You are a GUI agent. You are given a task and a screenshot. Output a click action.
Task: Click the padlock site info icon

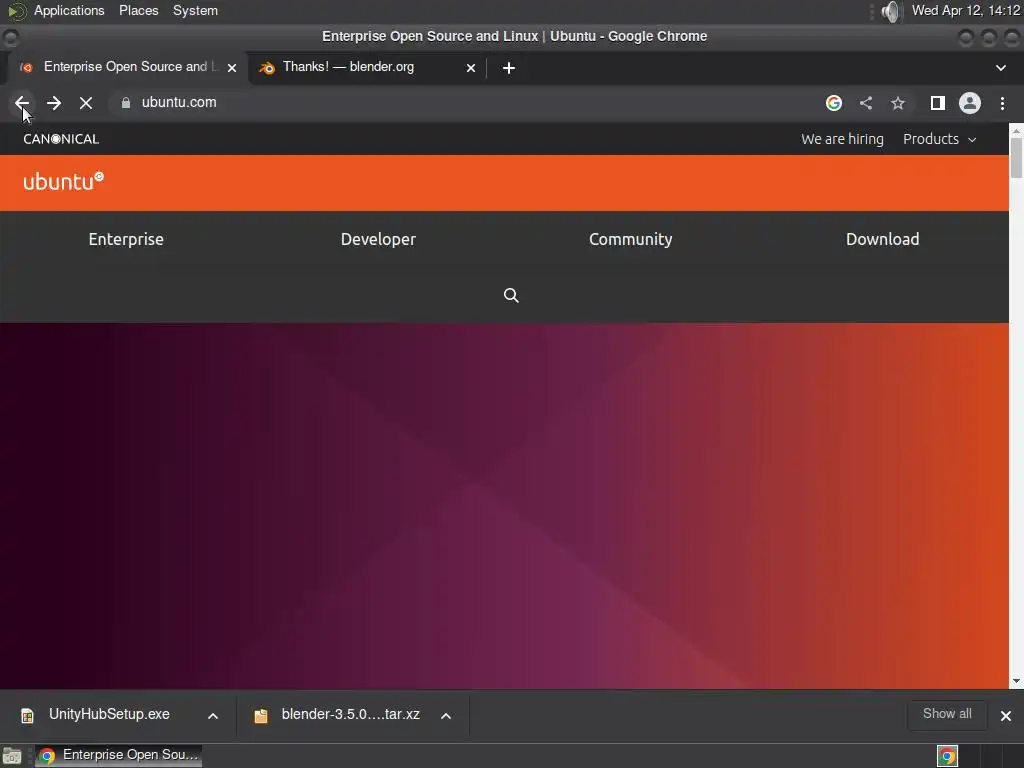click(126, 103)
